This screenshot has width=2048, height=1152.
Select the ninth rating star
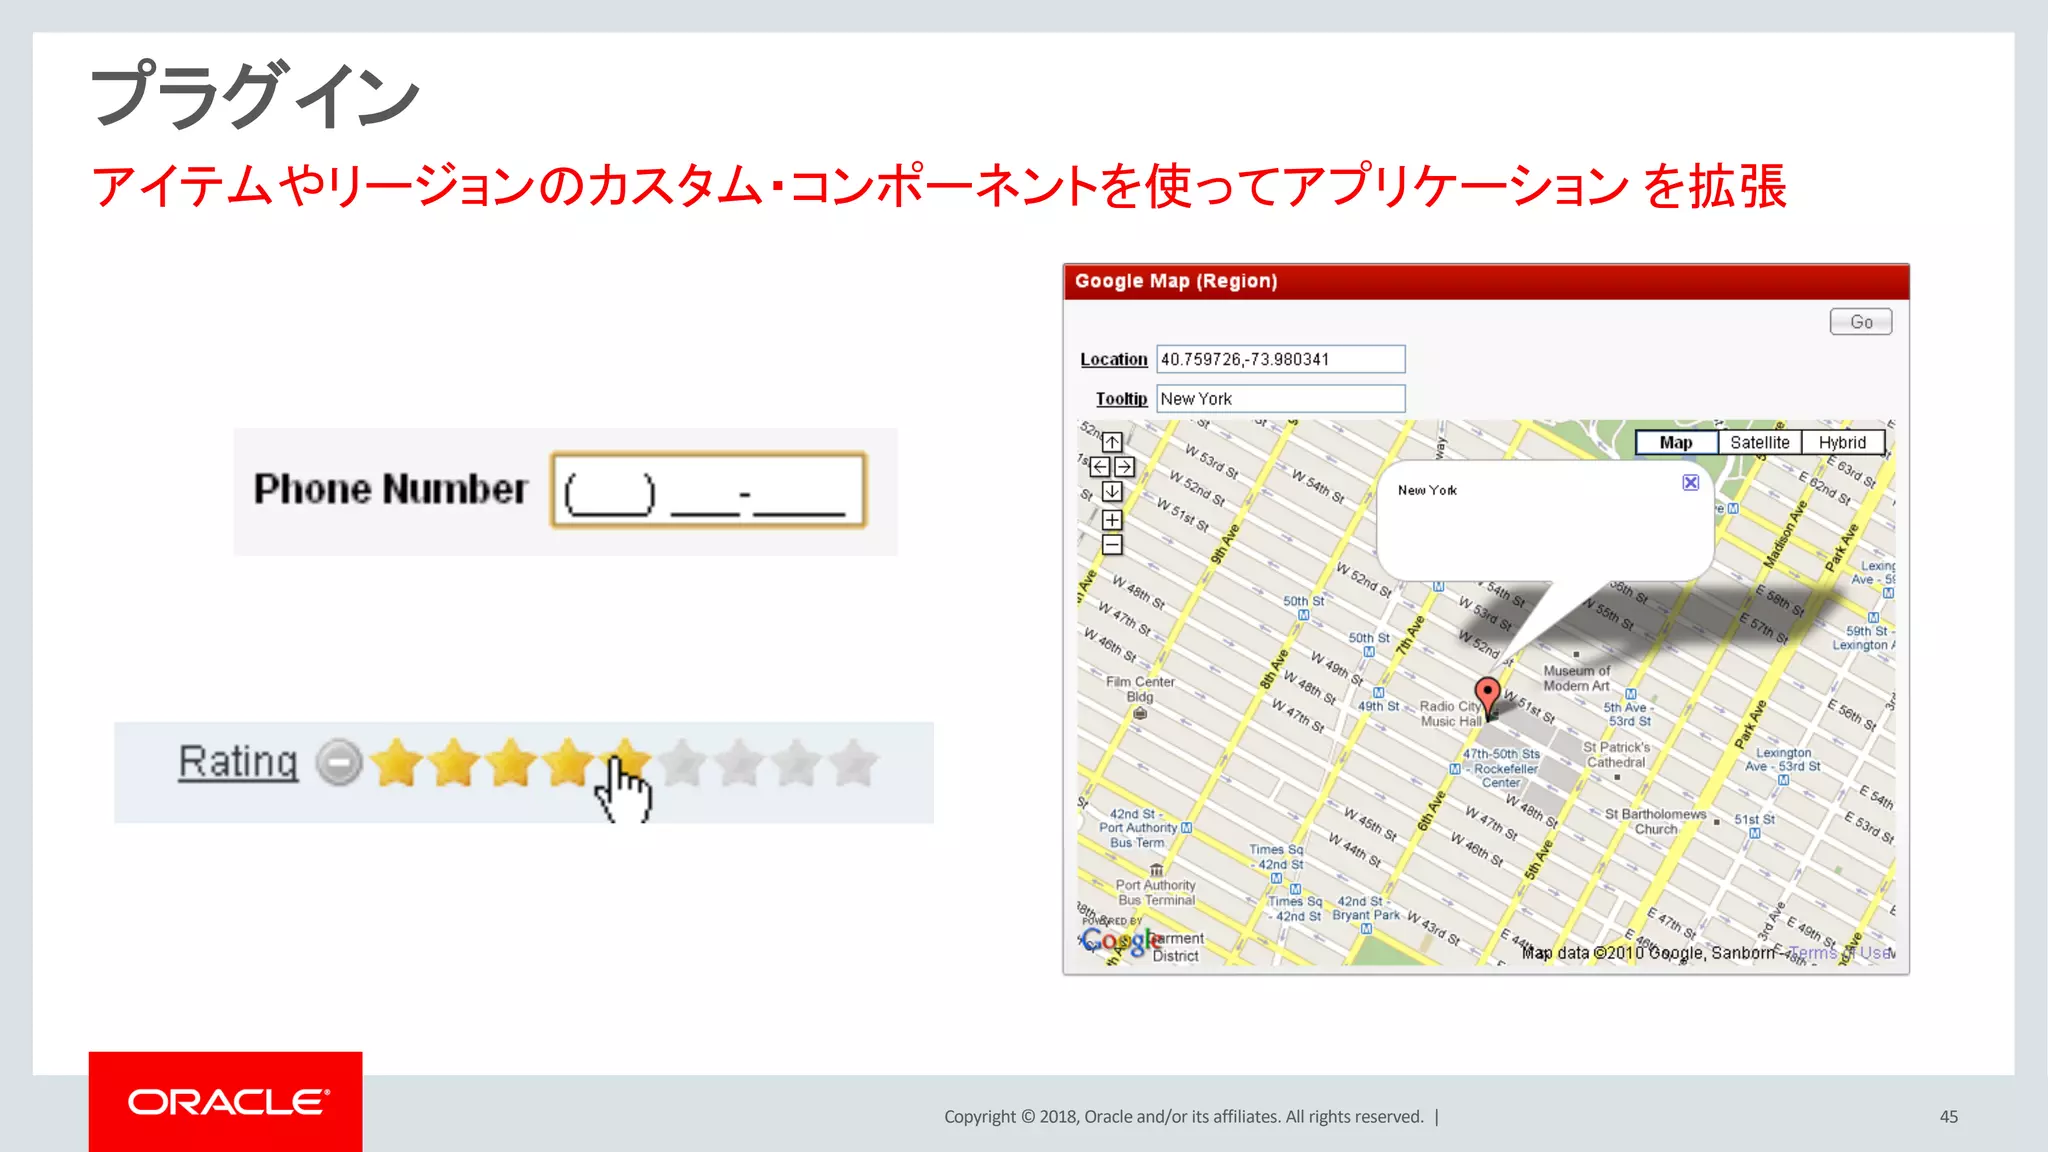(855, 763)
